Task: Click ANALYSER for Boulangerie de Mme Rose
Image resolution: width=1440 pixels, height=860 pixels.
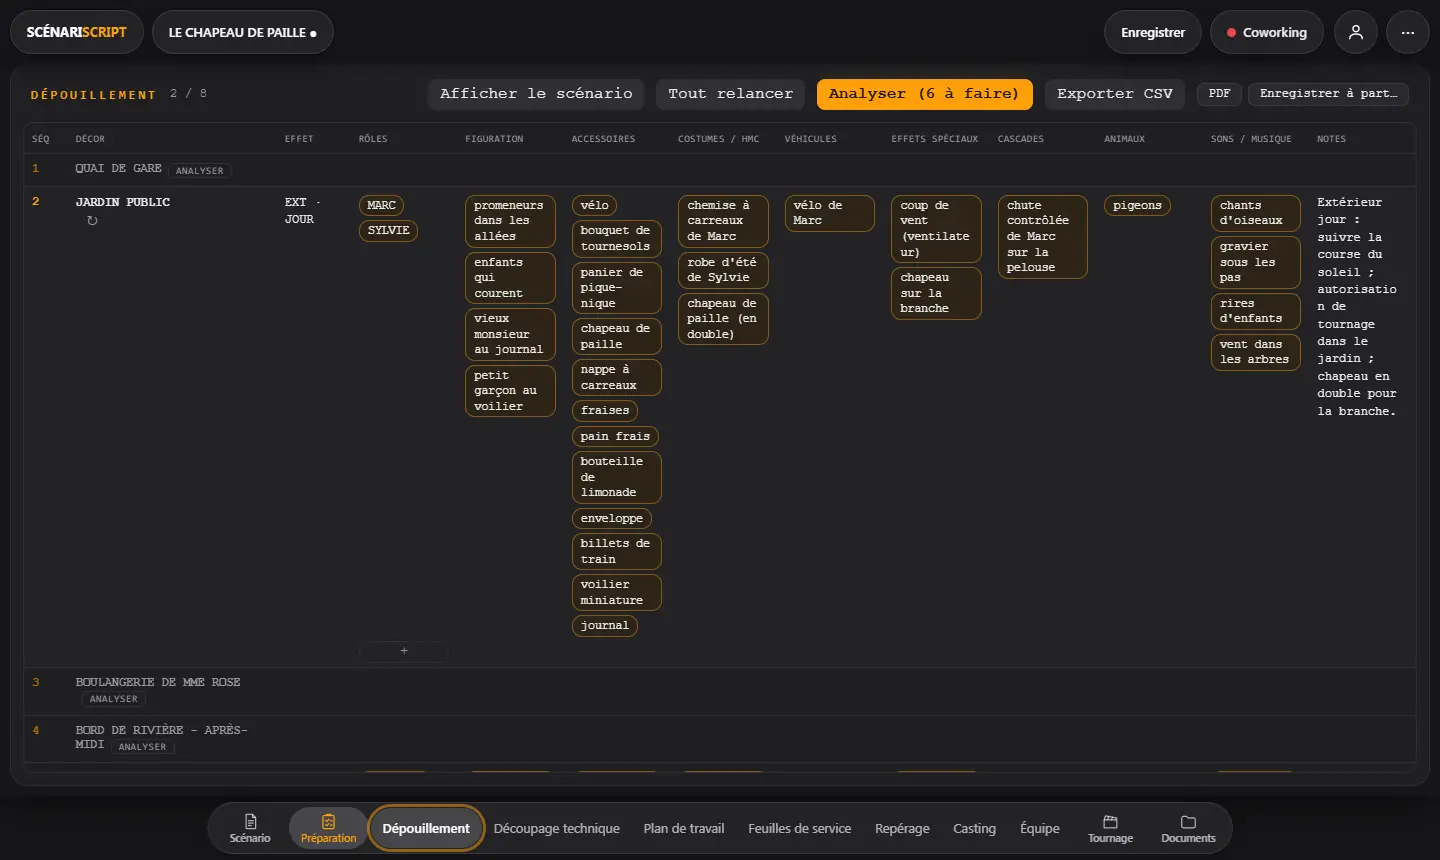Action: [x=114, y=699]
